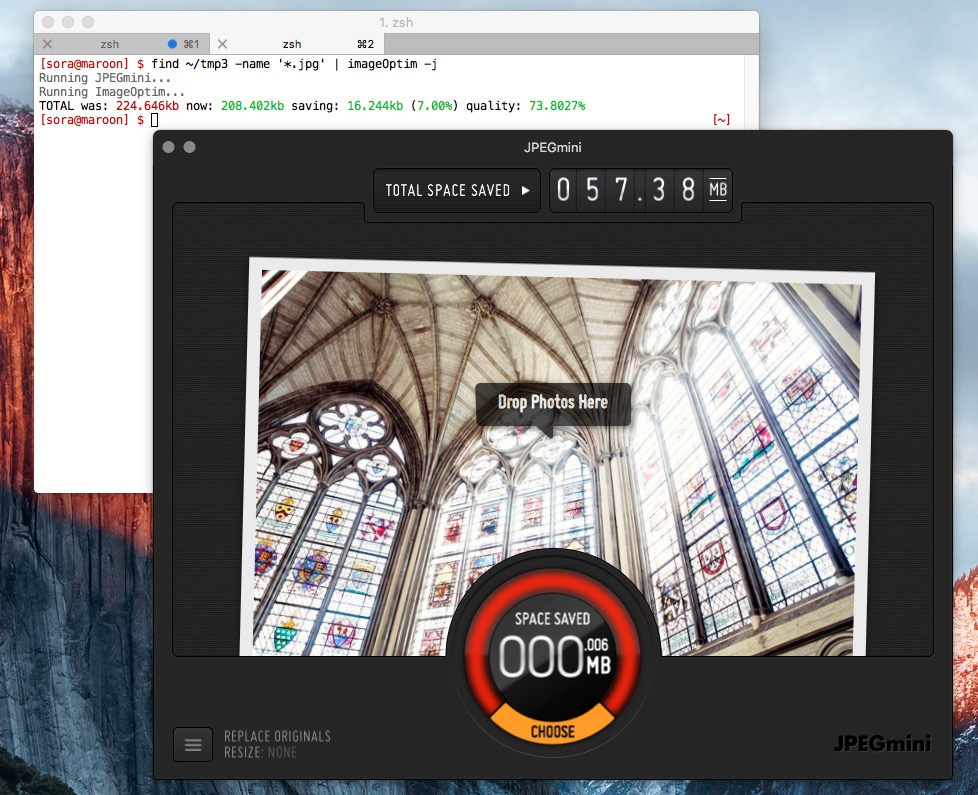The width and height of the screenshot is (978, 795).
Task: Click the RESIZE: NONE setting text
Action: (260, 753)
